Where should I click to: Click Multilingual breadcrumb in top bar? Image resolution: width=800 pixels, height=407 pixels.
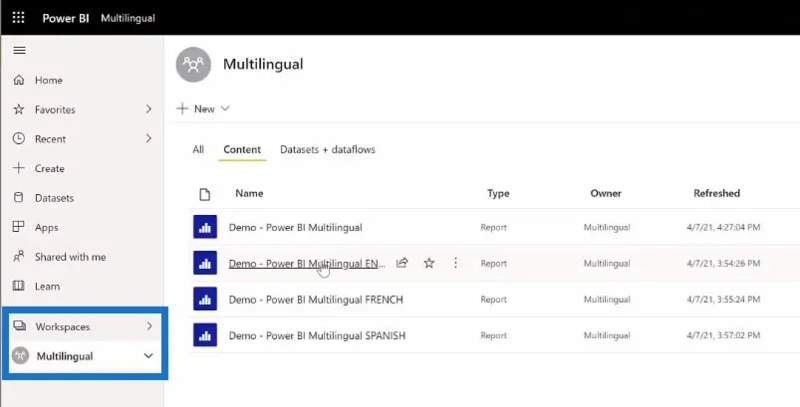128,18
